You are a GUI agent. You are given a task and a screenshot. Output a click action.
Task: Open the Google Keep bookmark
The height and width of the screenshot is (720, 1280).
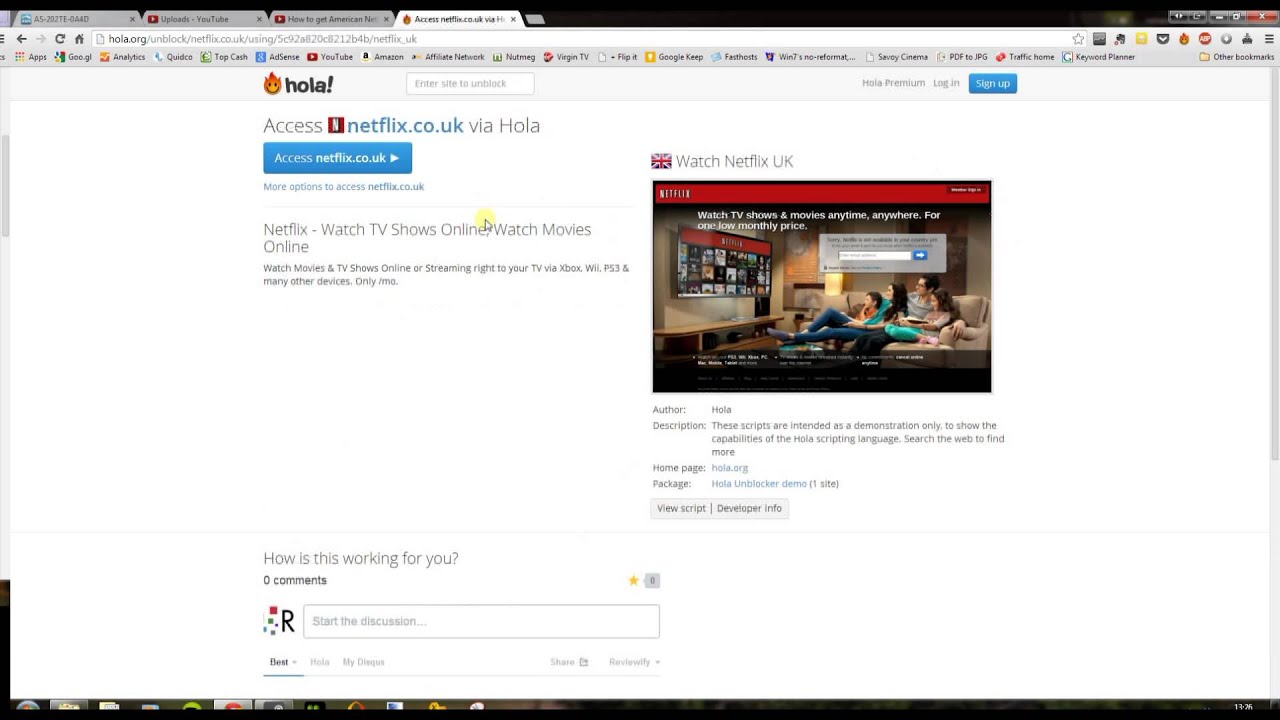[674, 57]
